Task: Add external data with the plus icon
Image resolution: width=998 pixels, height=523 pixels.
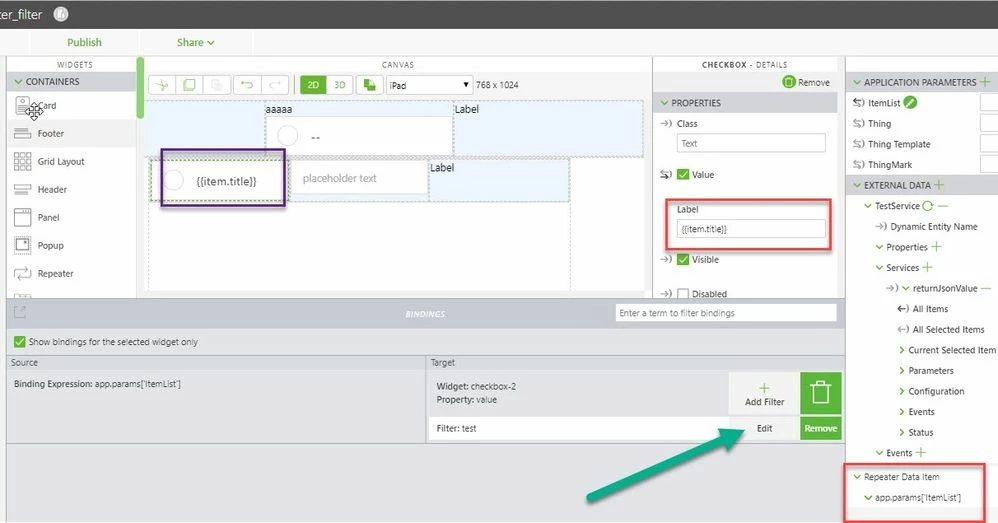Action: point(939,185)
